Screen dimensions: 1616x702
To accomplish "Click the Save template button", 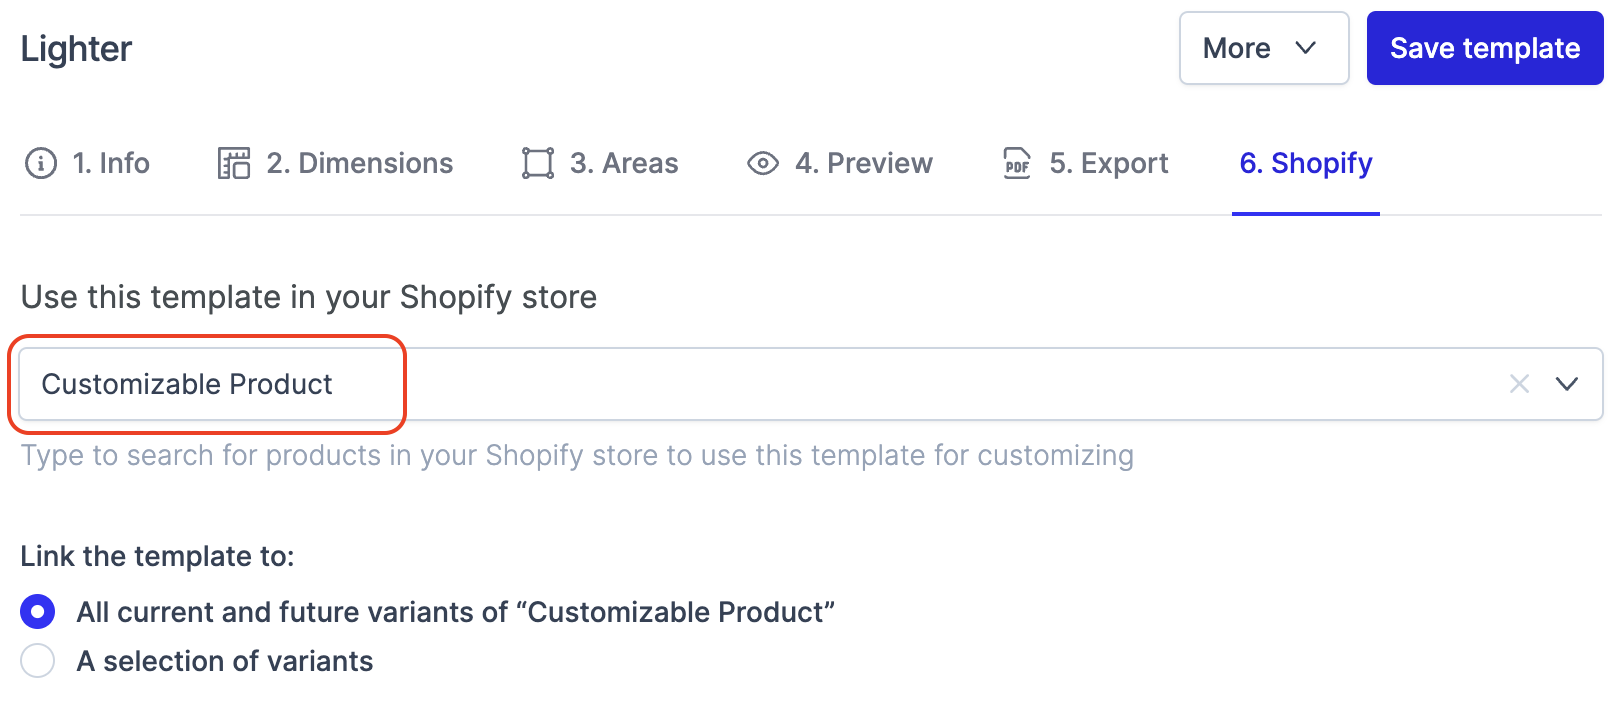I will 1484,47.
